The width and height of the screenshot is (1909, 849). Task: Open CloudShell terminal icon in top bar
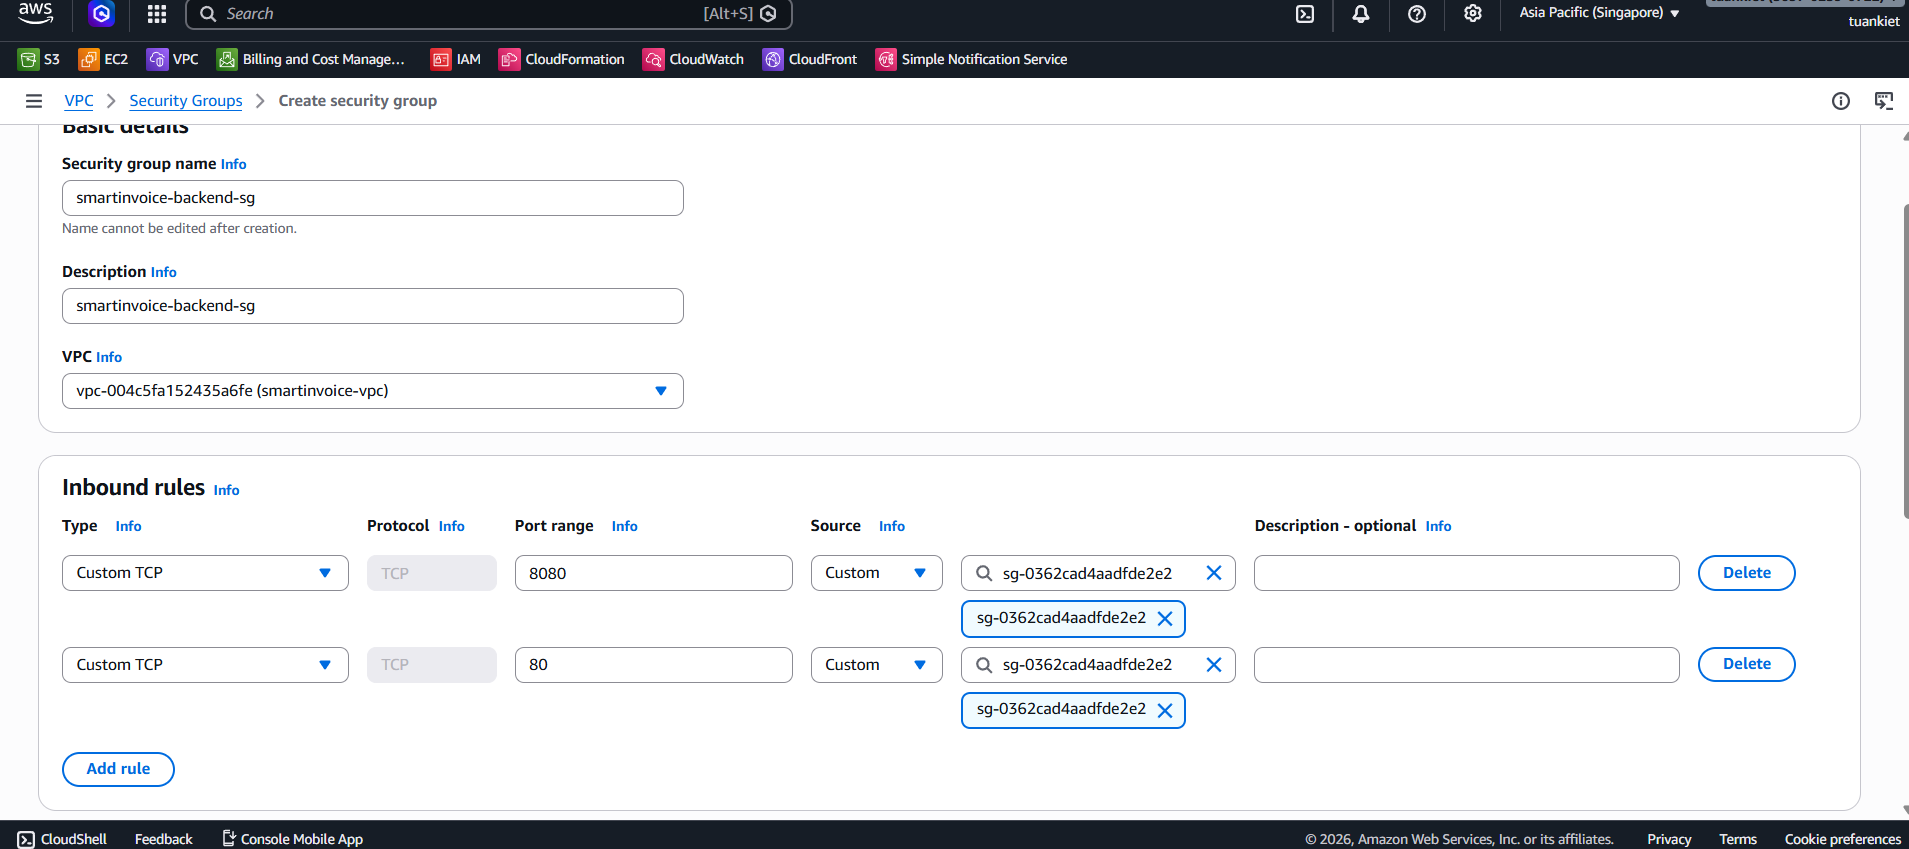(1305, 14)
